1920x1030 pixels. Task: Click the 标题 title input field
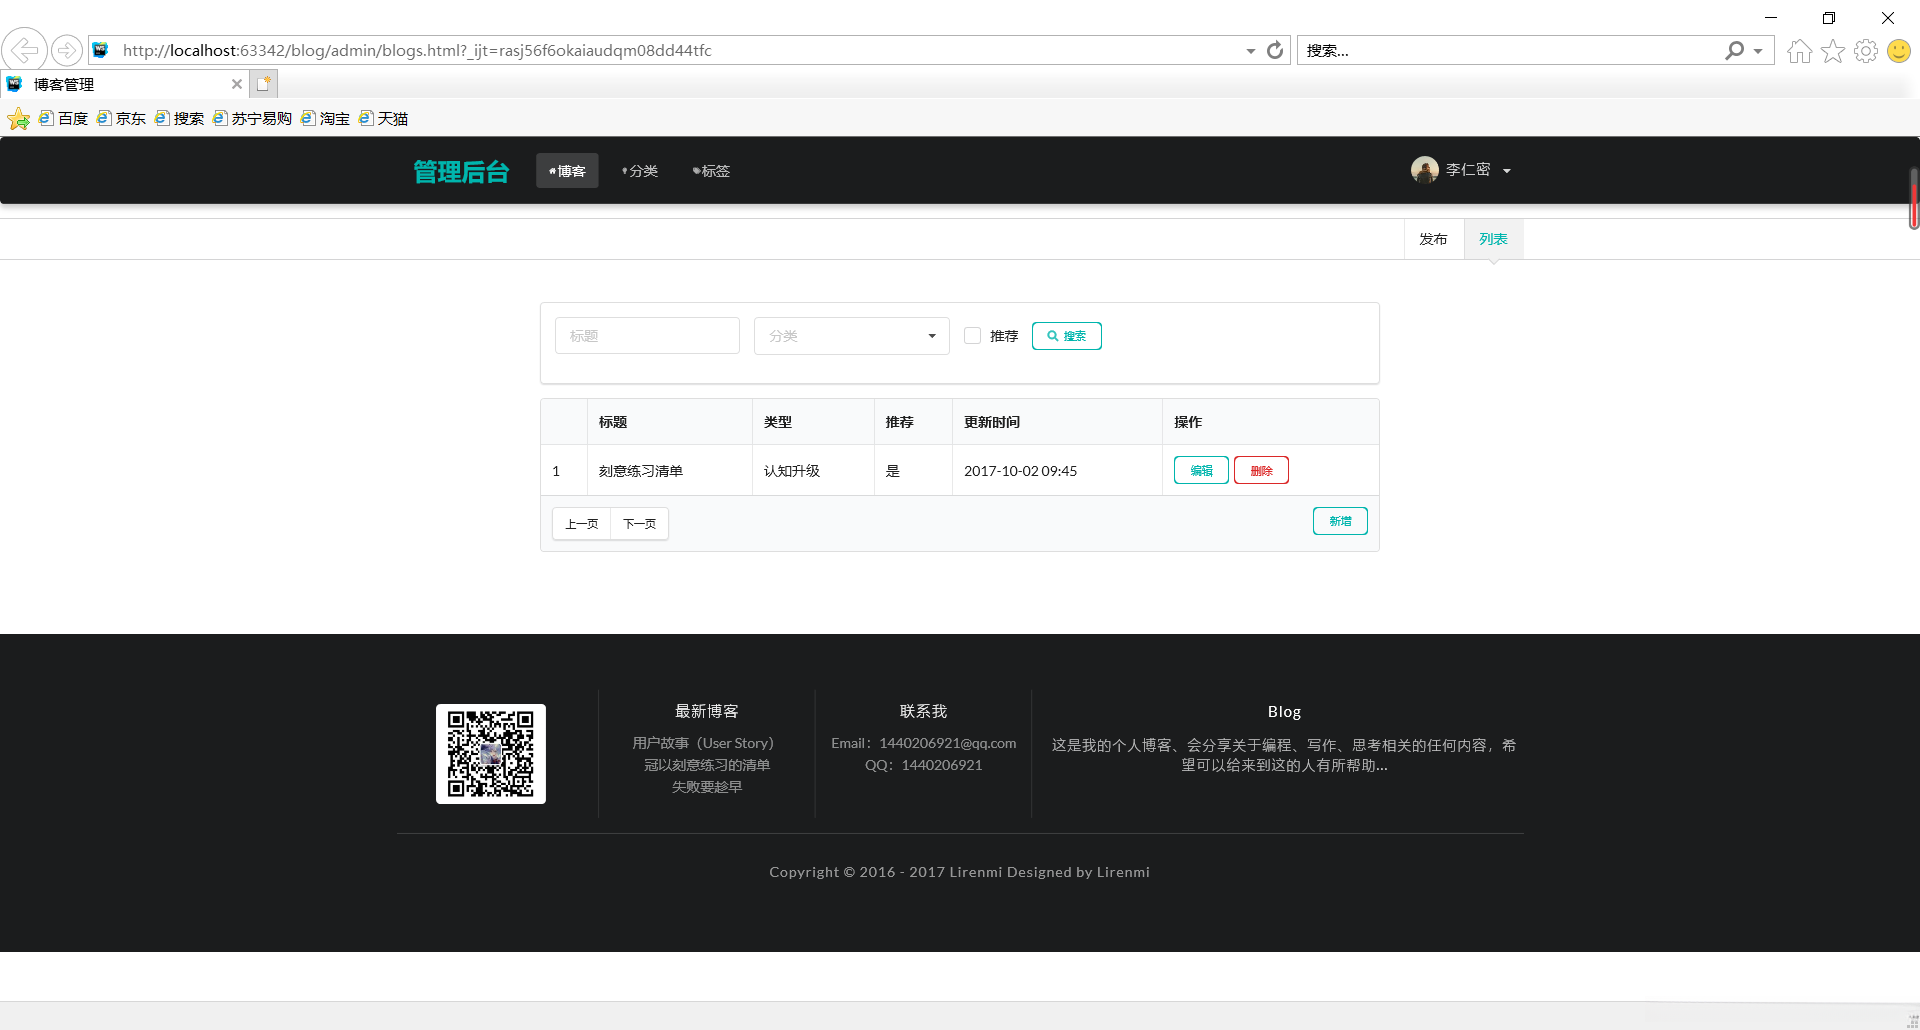coord(646,335)
